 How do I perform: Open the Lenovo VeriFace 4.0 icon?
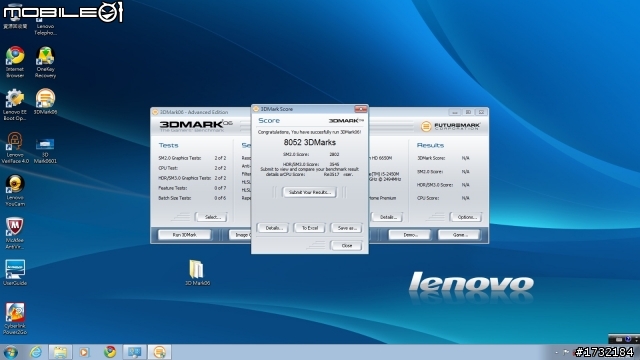click(15, 148)
